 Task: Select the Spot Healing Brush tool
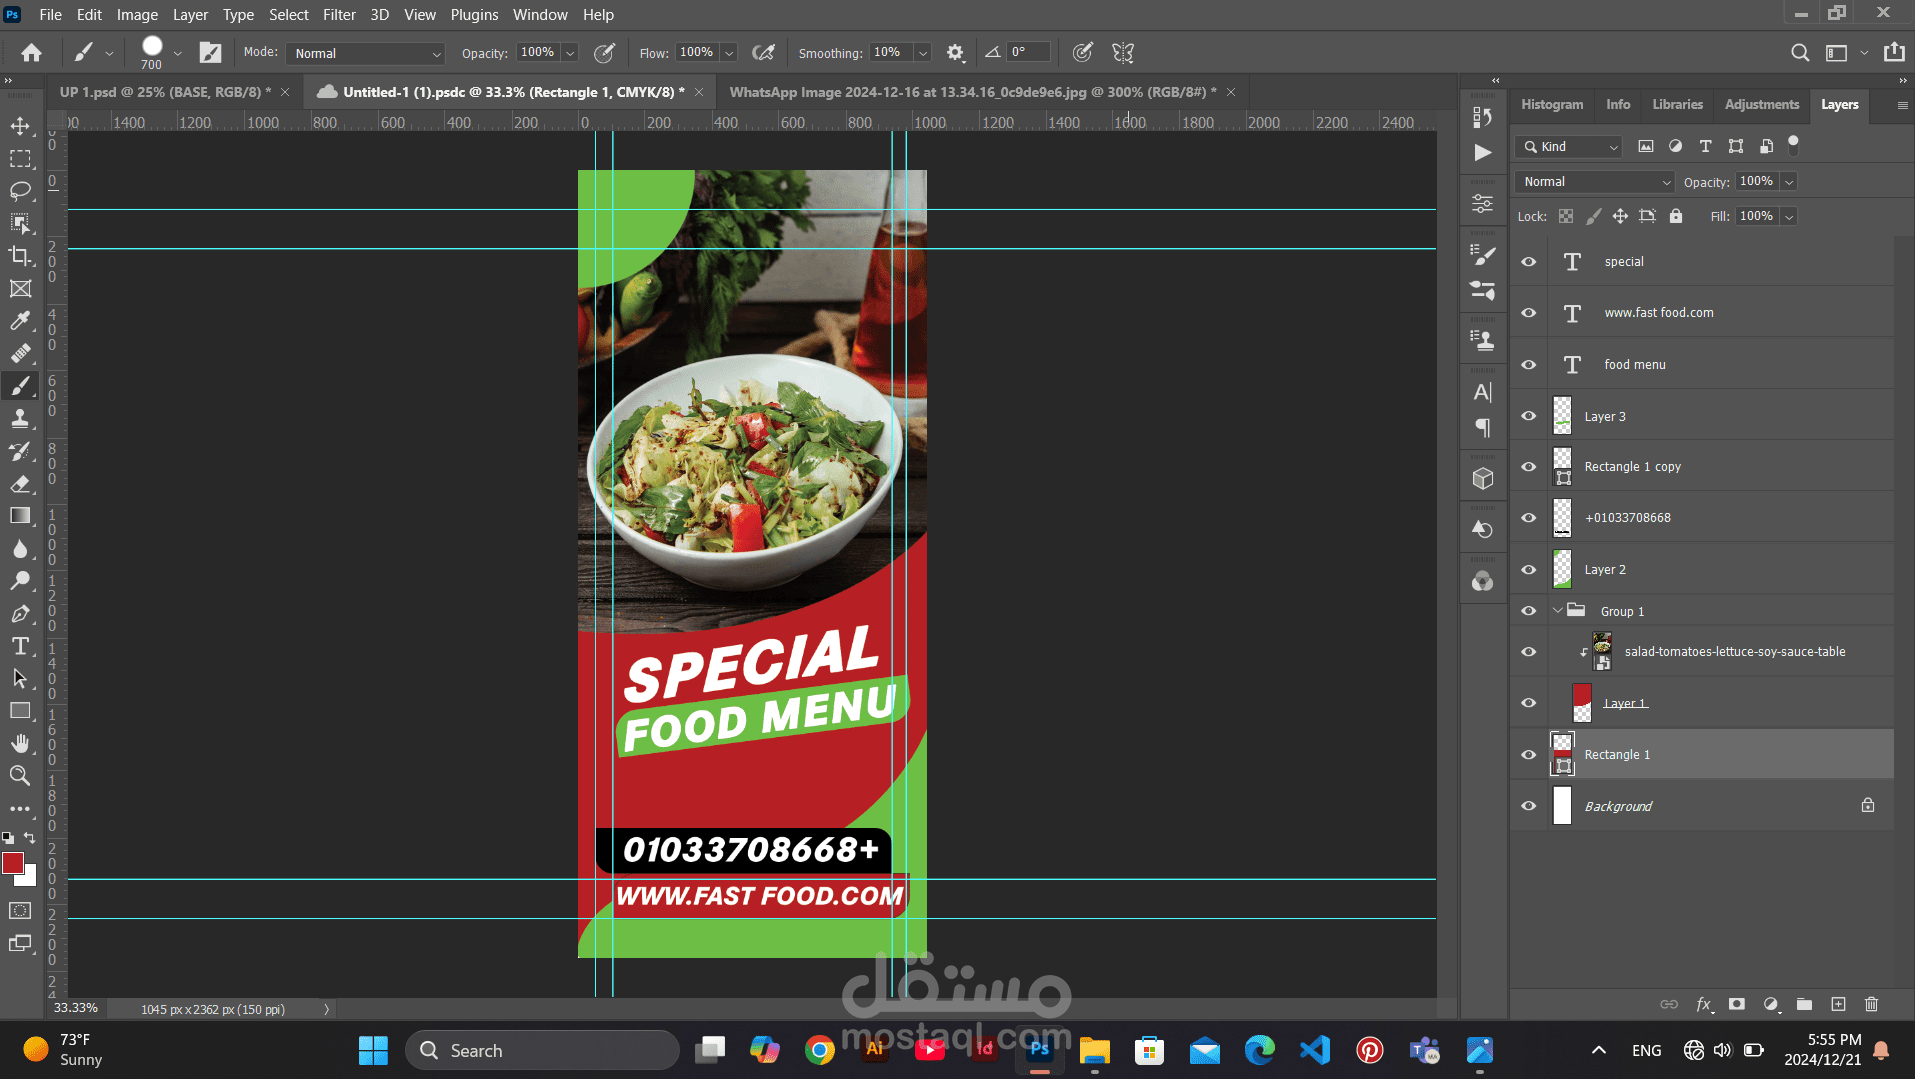click(20, 353)
